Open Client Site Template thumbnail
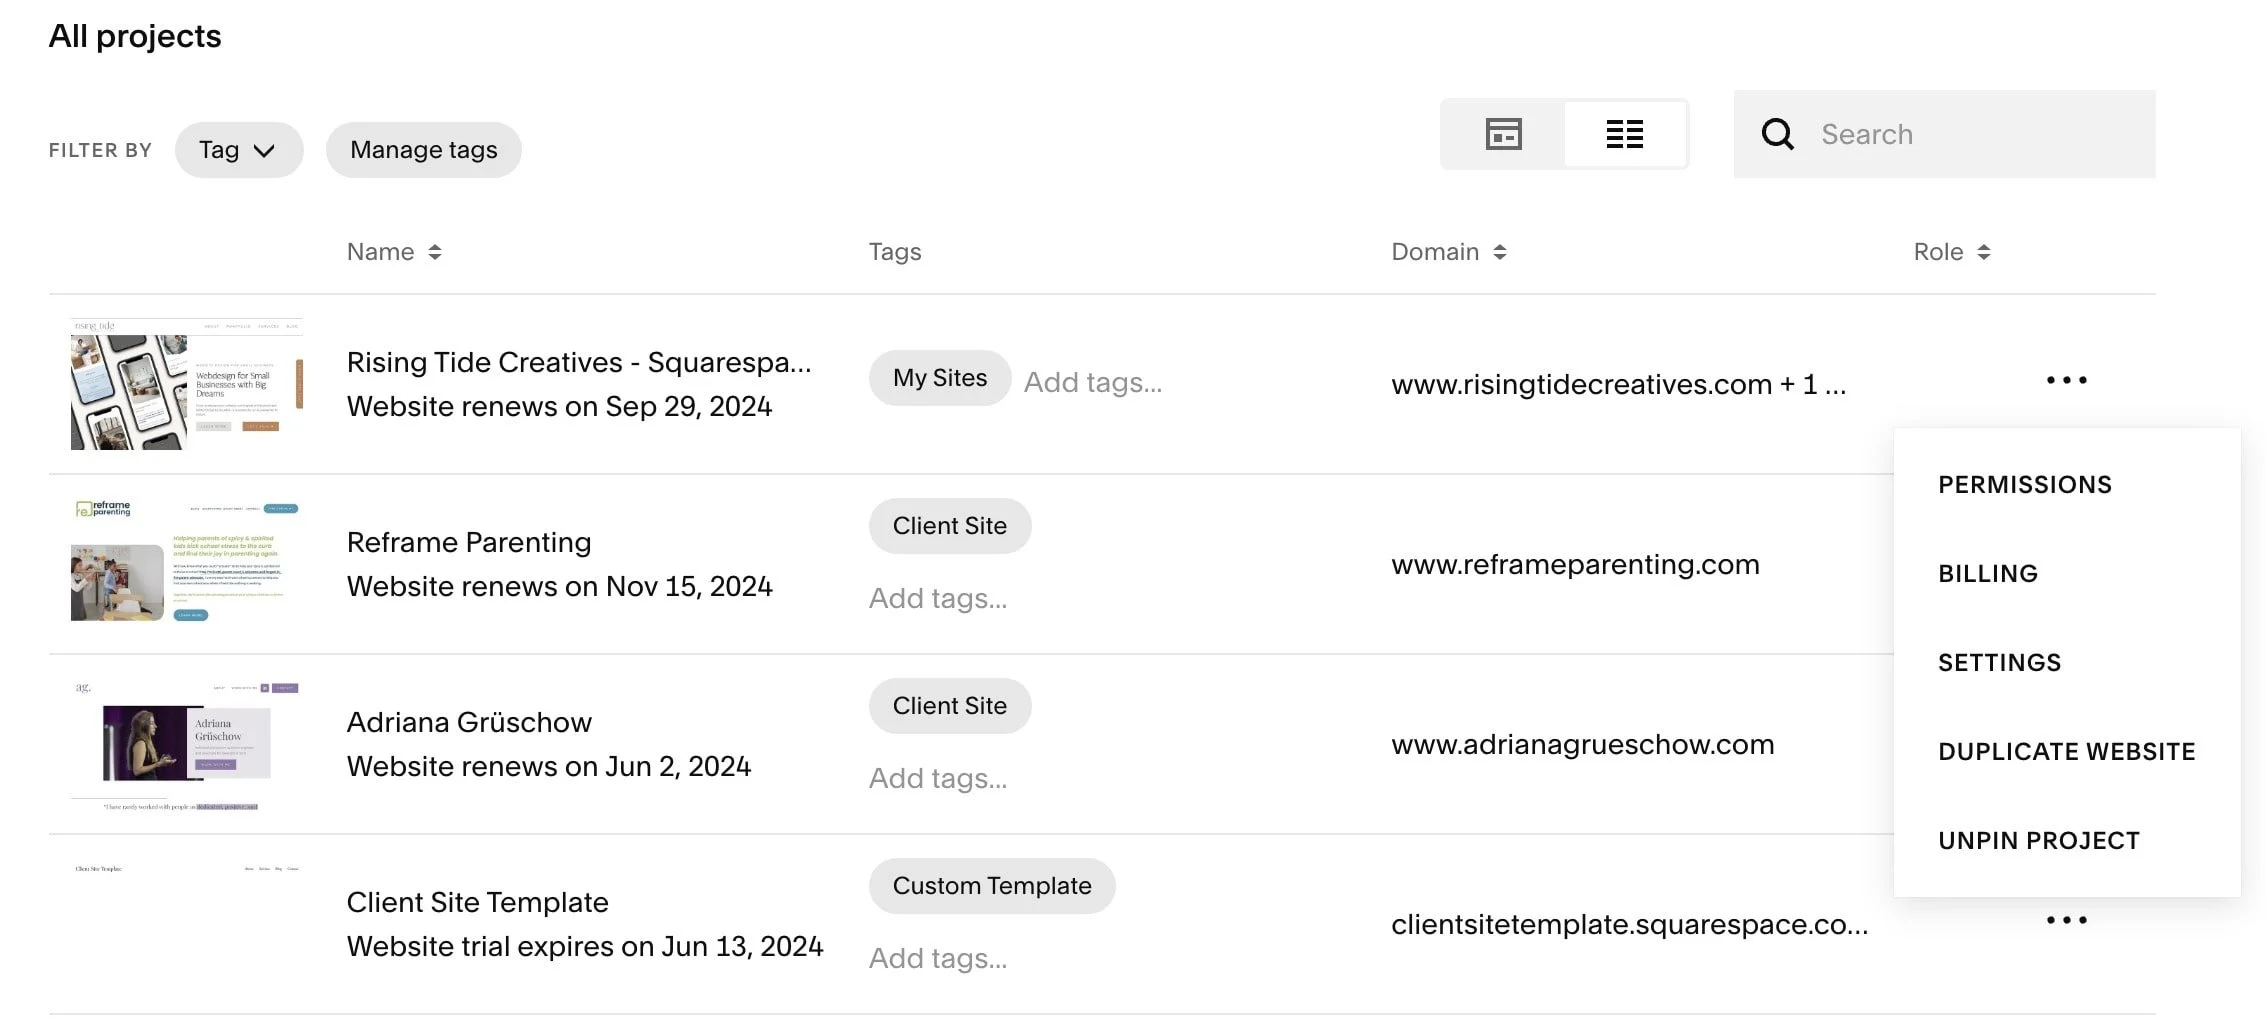 [187, 924]
